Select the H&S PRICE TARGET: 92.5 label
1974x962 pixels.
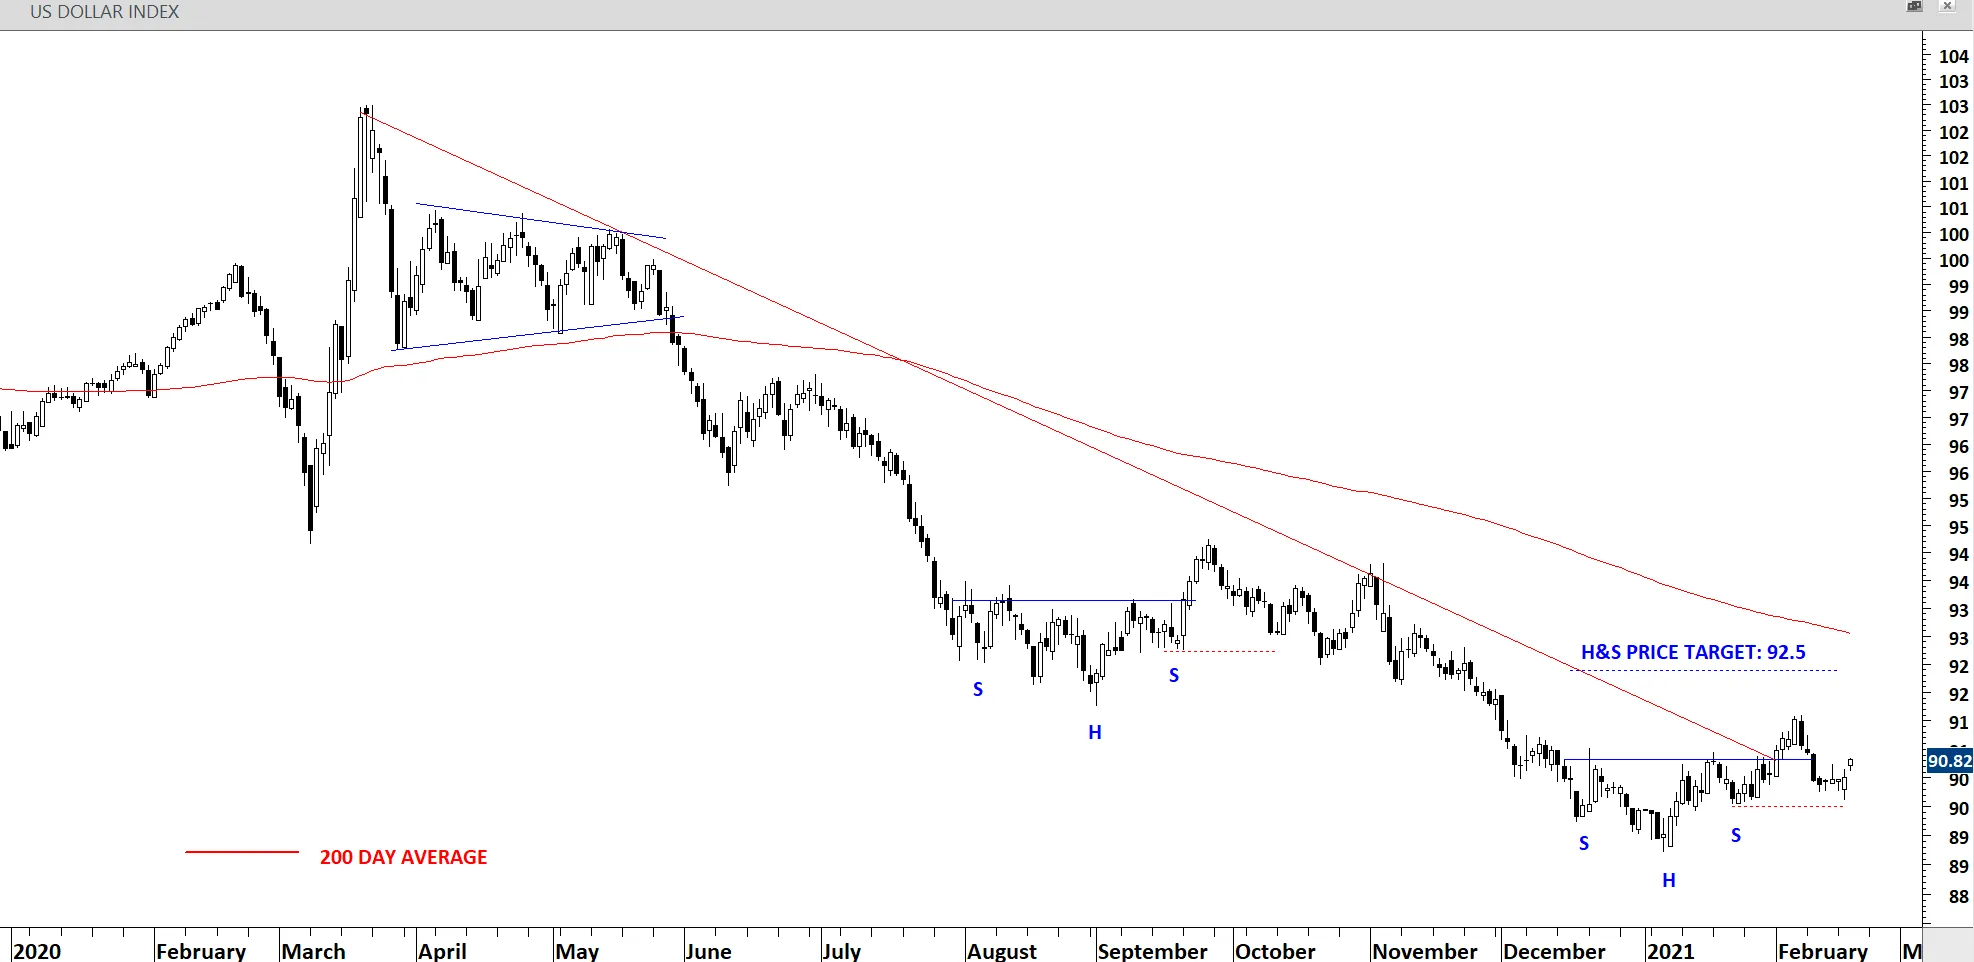tap(1692, 652)
